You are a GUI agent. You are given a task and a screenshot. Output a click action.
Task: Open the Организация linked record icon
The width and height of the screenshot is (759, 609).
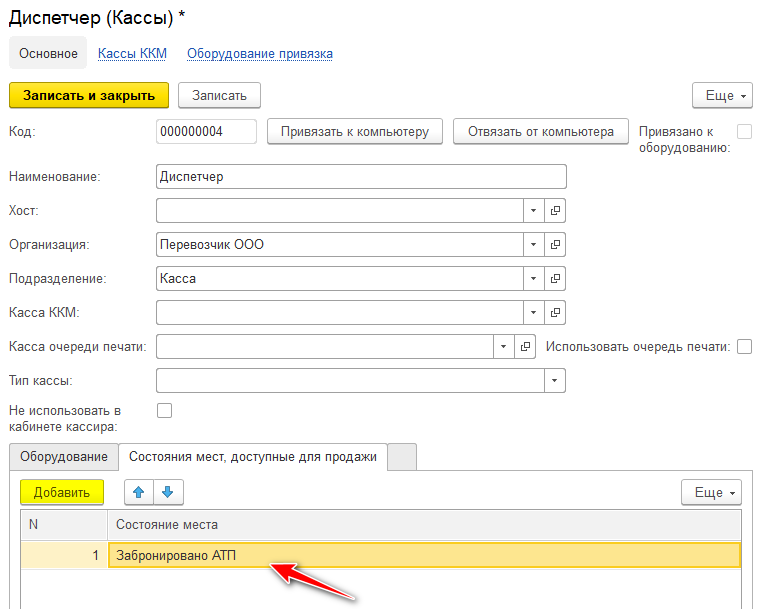coord(556,245)
